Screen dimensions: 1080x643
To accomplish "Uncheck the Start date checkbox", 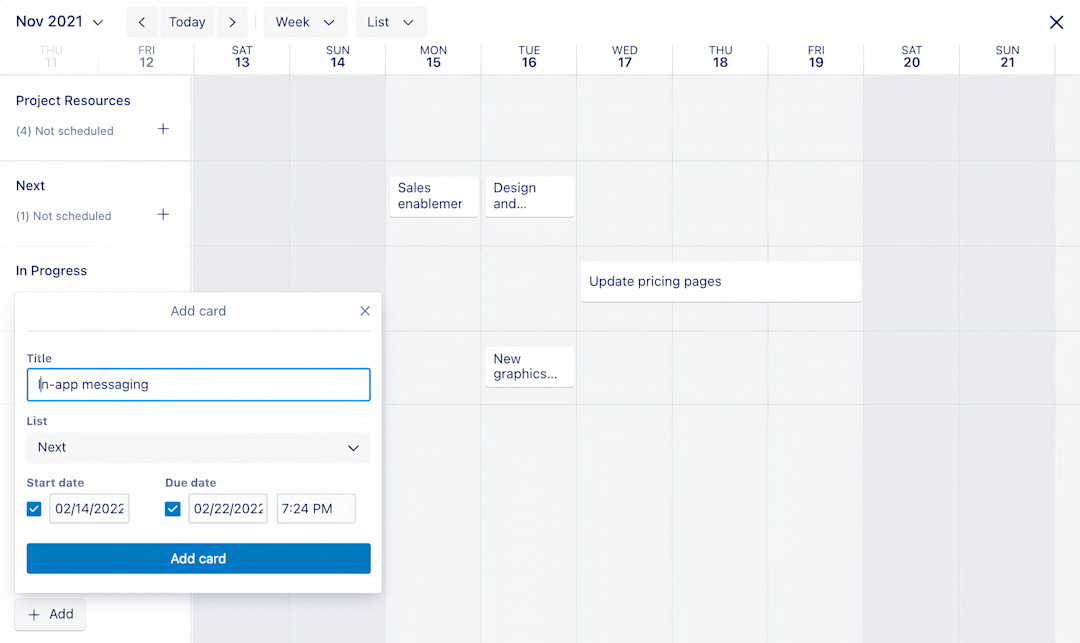I will point(34,508).
